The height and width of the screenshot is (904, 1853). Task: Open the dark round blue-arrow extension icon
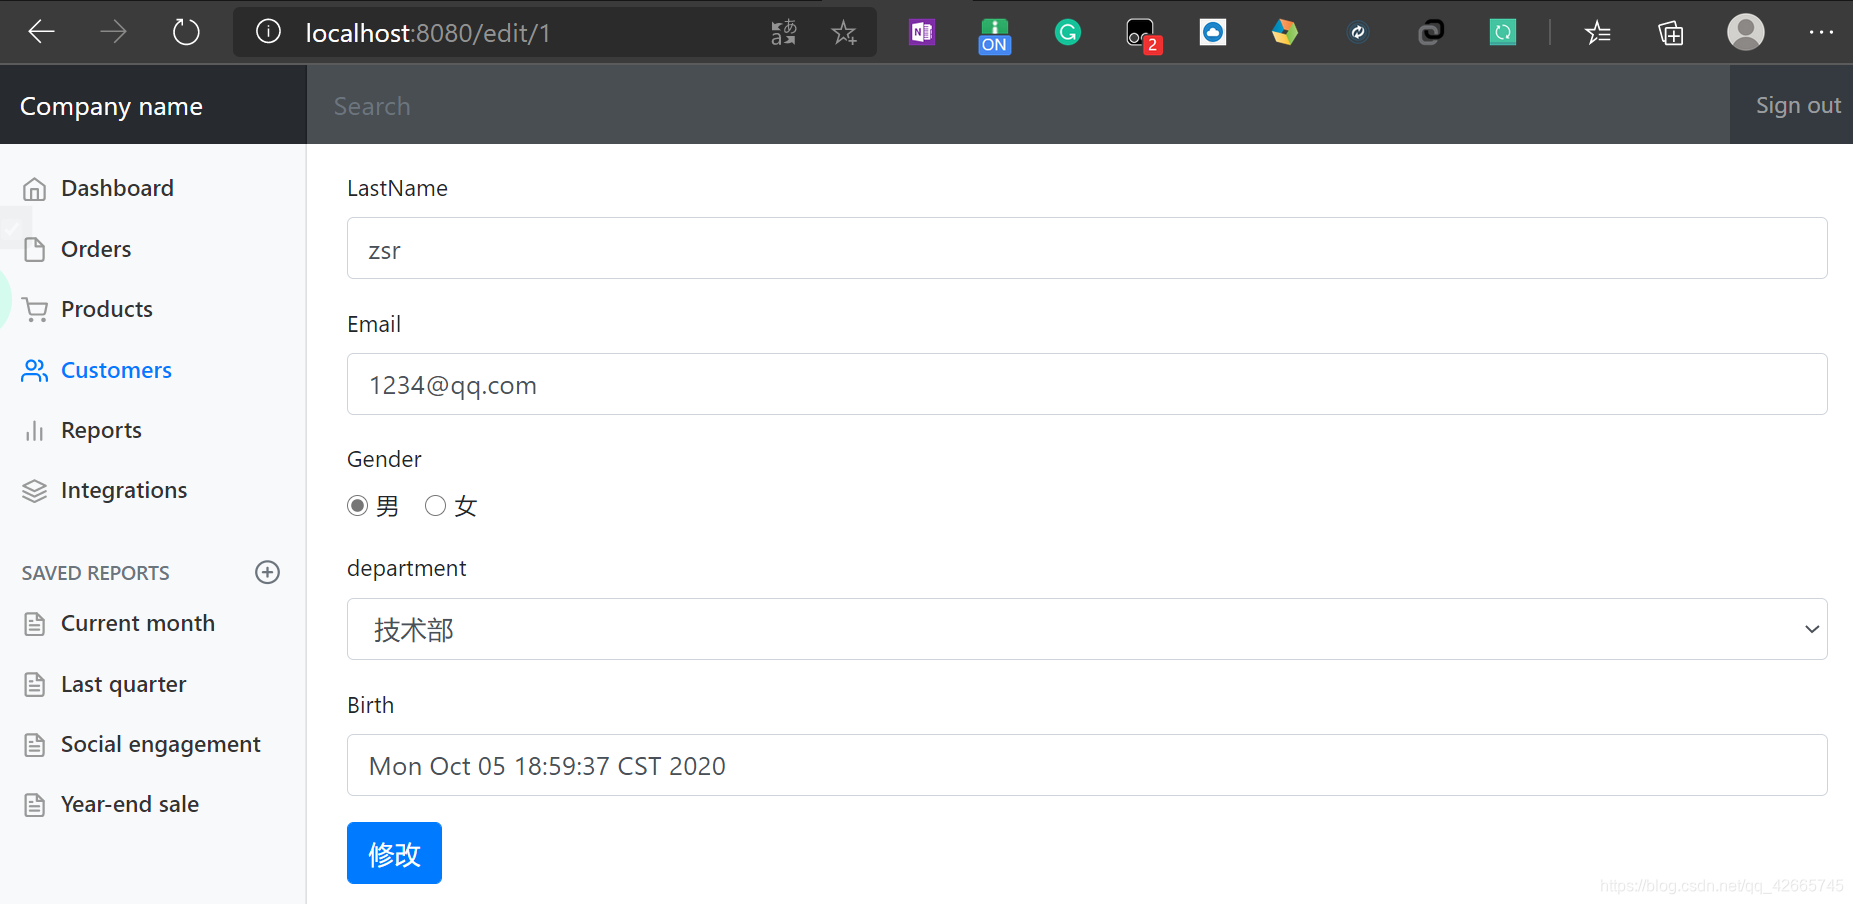pos(1358,32)
